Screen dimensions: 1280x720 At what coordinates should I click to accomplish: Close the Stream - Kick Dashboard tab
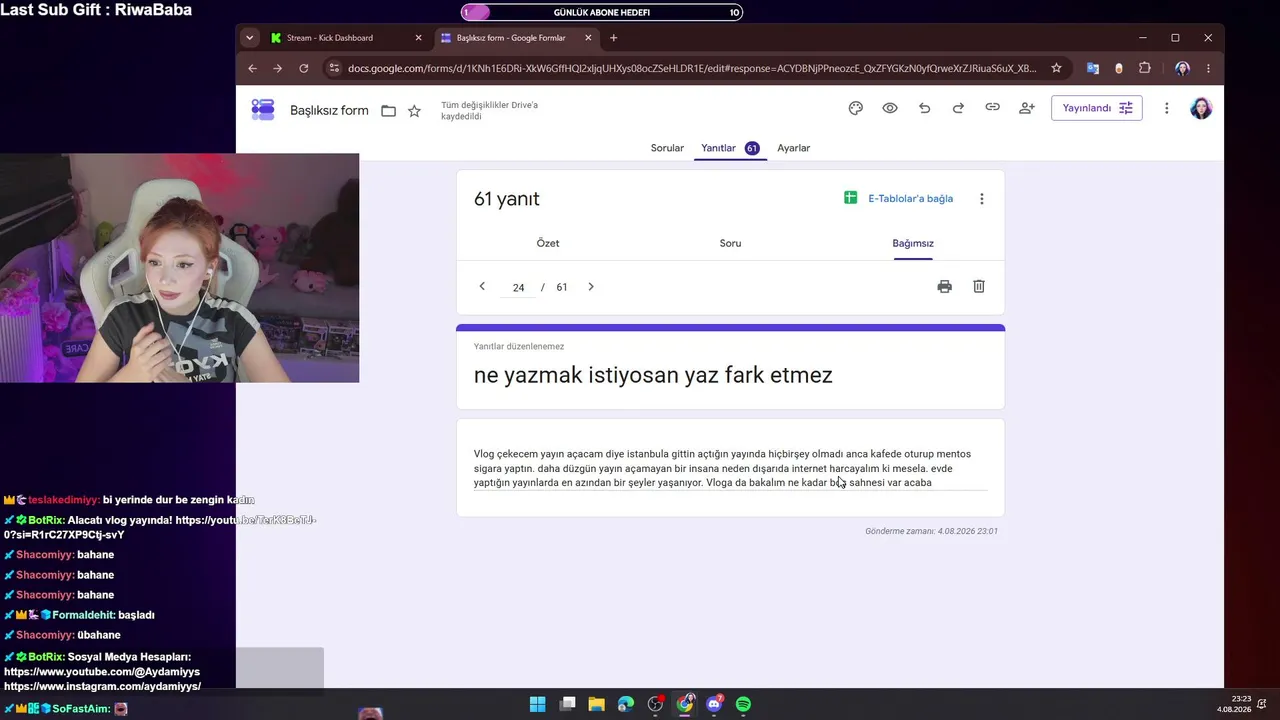pos(418,38)
